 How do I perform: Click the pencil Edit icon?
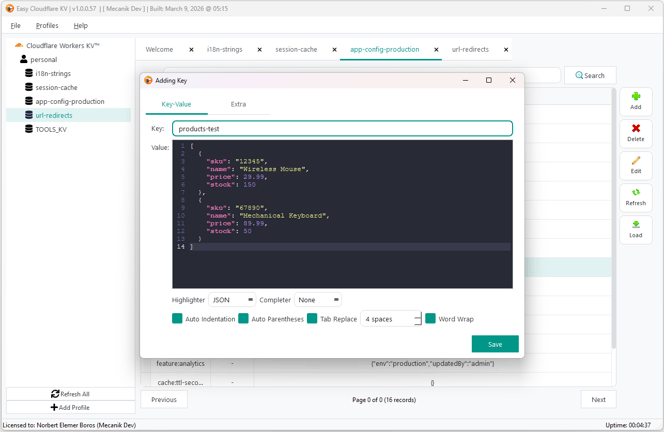pos(636,160)
